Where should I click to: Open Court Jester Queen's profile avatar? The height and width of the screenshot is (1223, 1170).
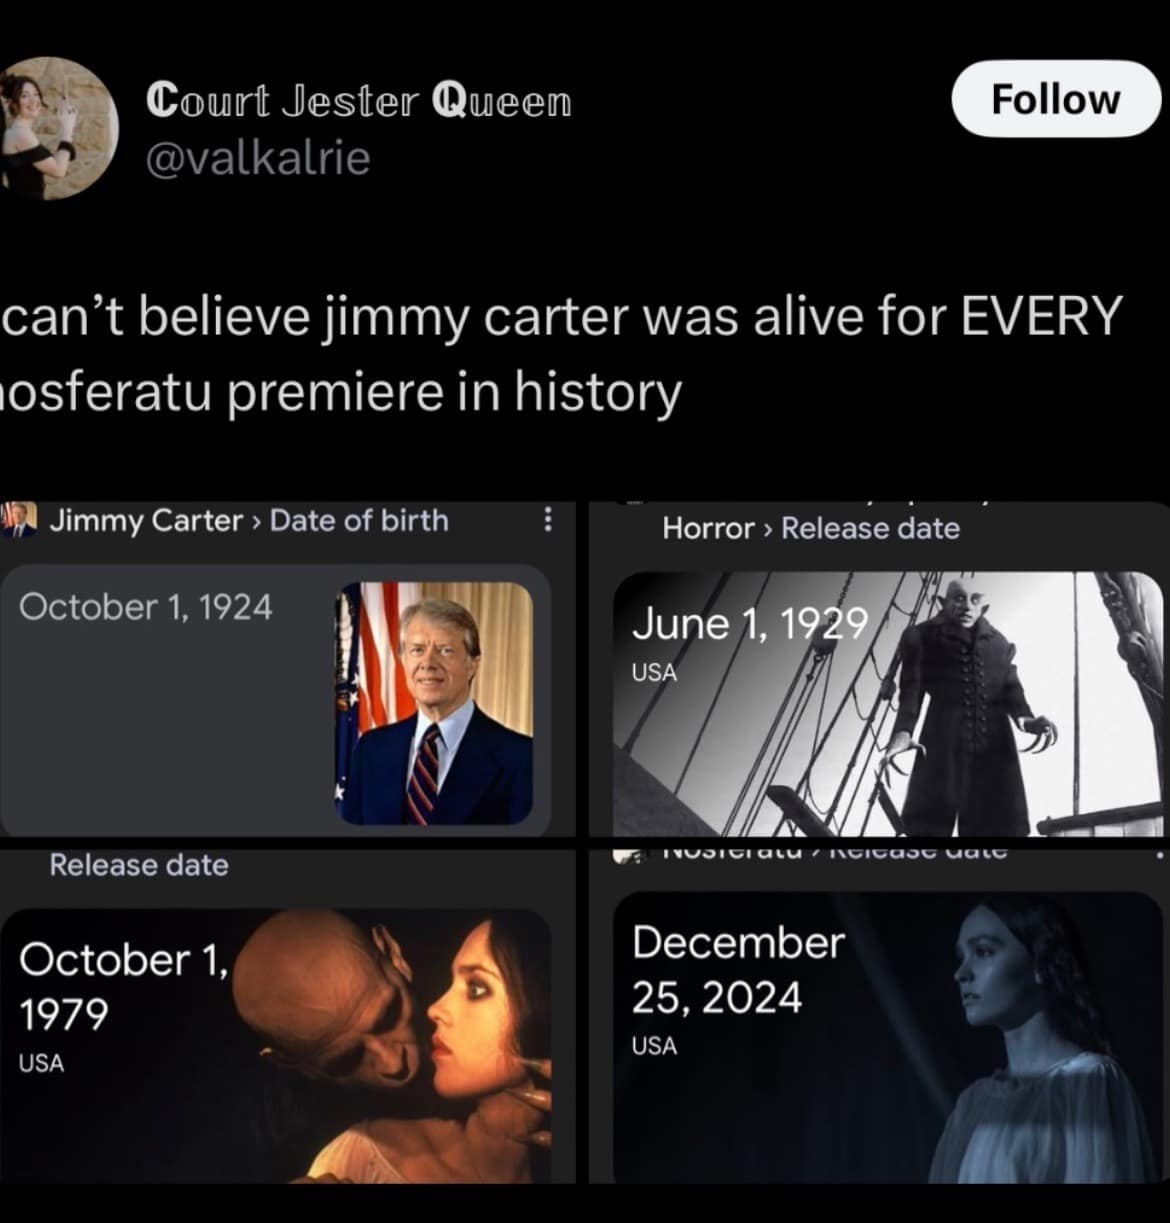[58, 127]
